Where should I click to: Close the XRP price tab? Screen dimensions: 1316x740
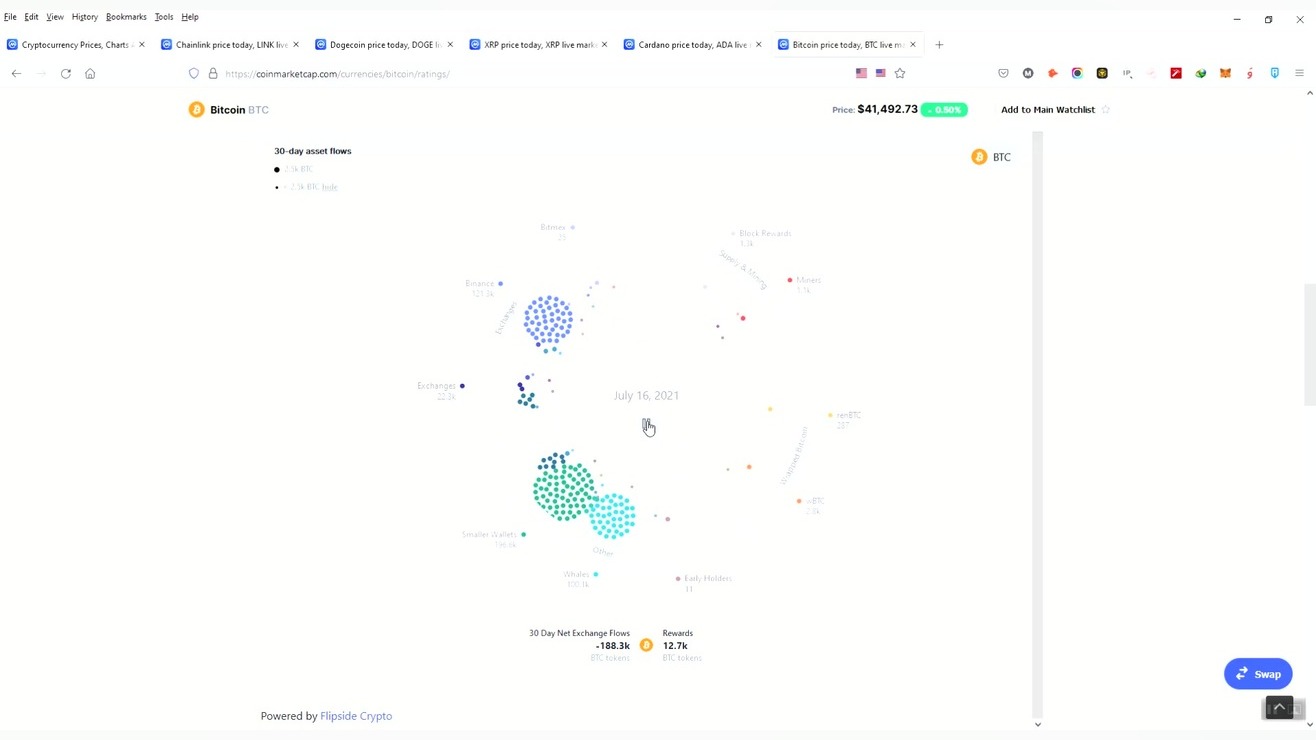click(x=604, y=45)
